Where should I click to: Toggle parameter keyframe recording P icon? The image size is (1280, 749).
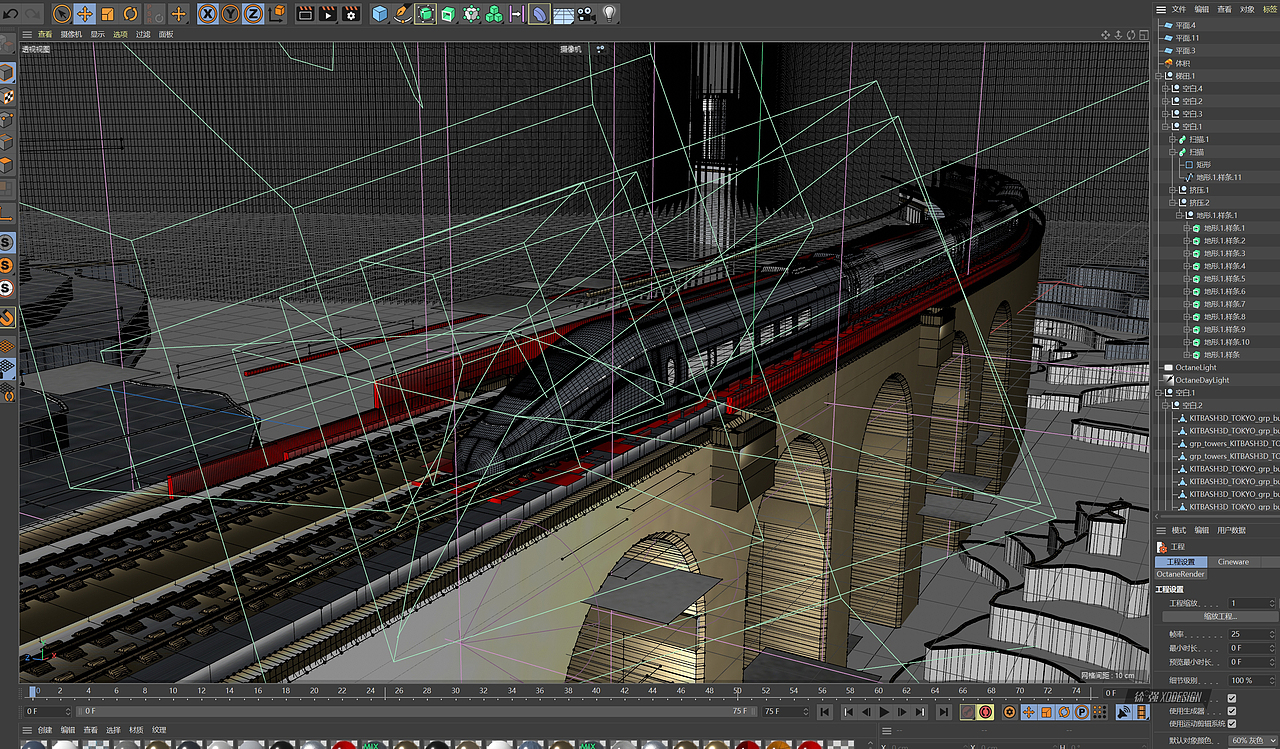[x=1082, y=712]
